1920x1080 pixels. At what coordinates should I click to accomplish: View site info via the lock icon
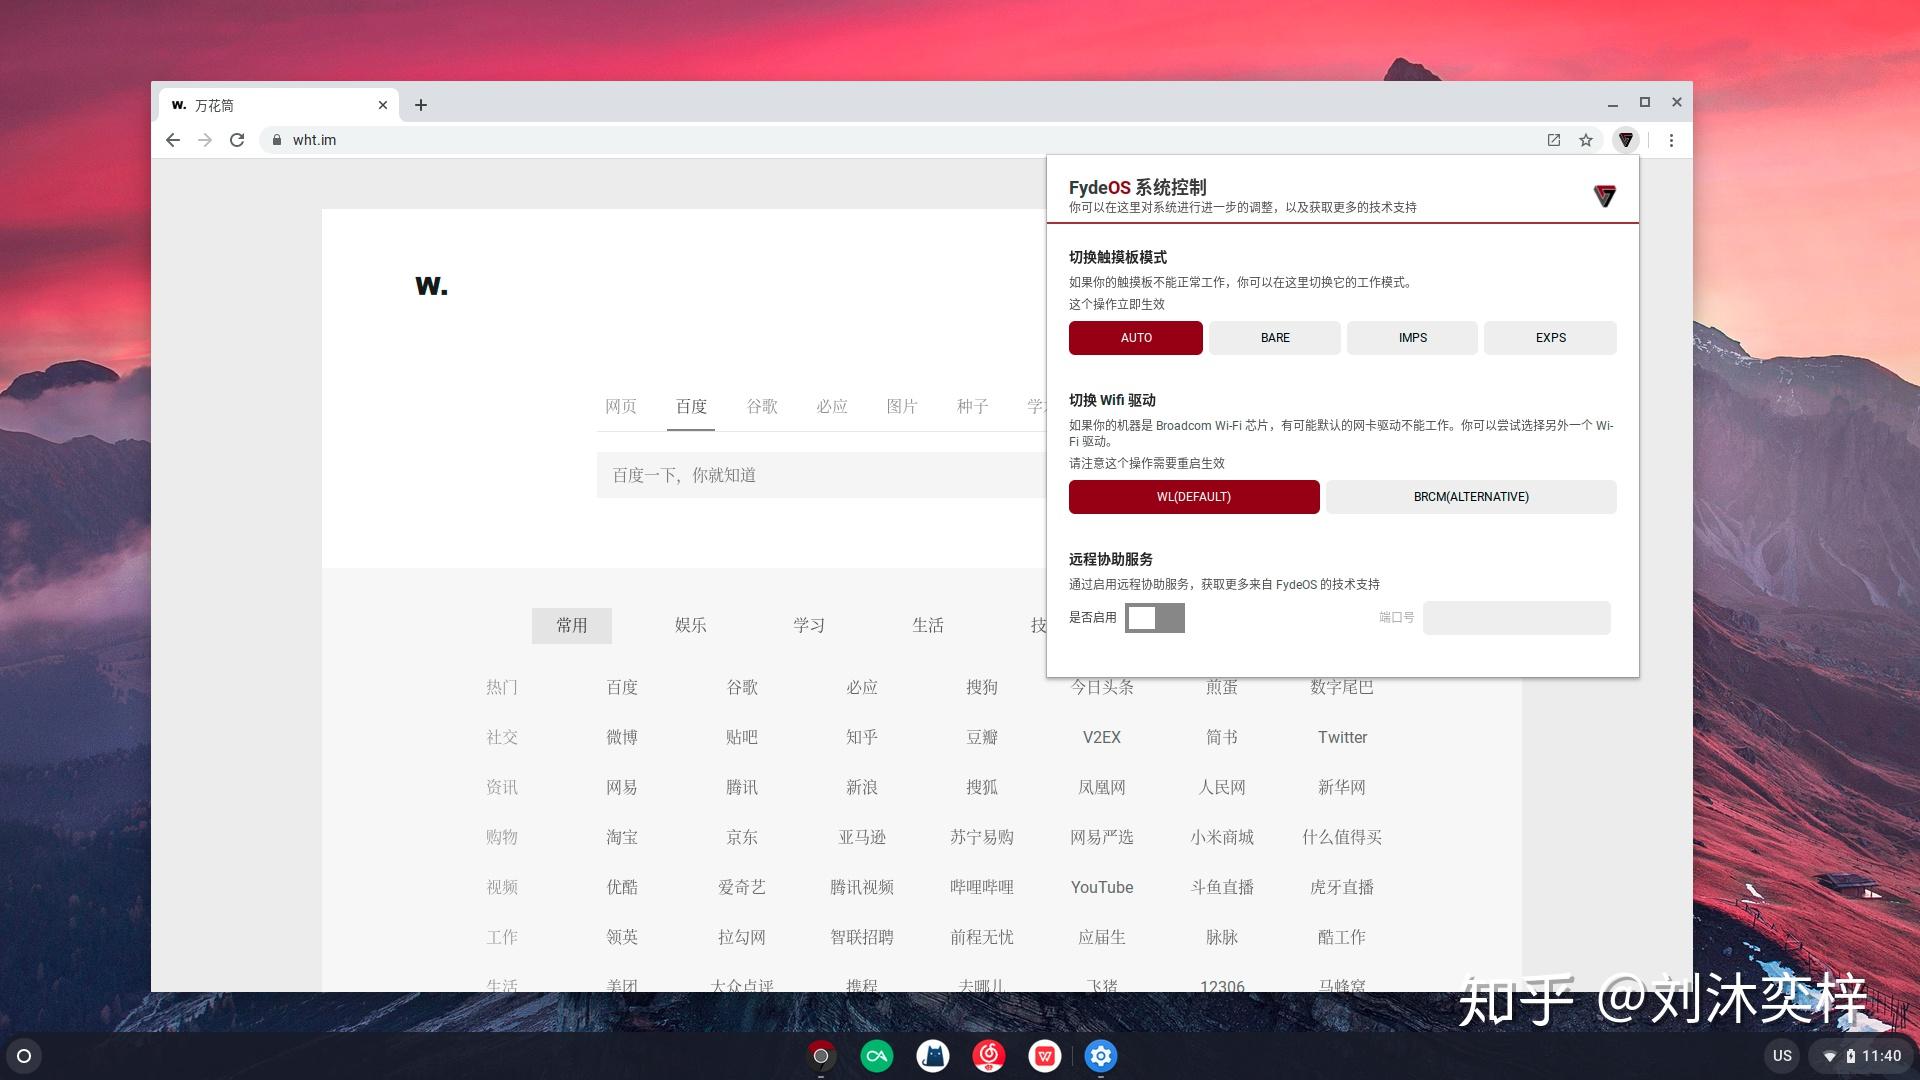(277, 140)
